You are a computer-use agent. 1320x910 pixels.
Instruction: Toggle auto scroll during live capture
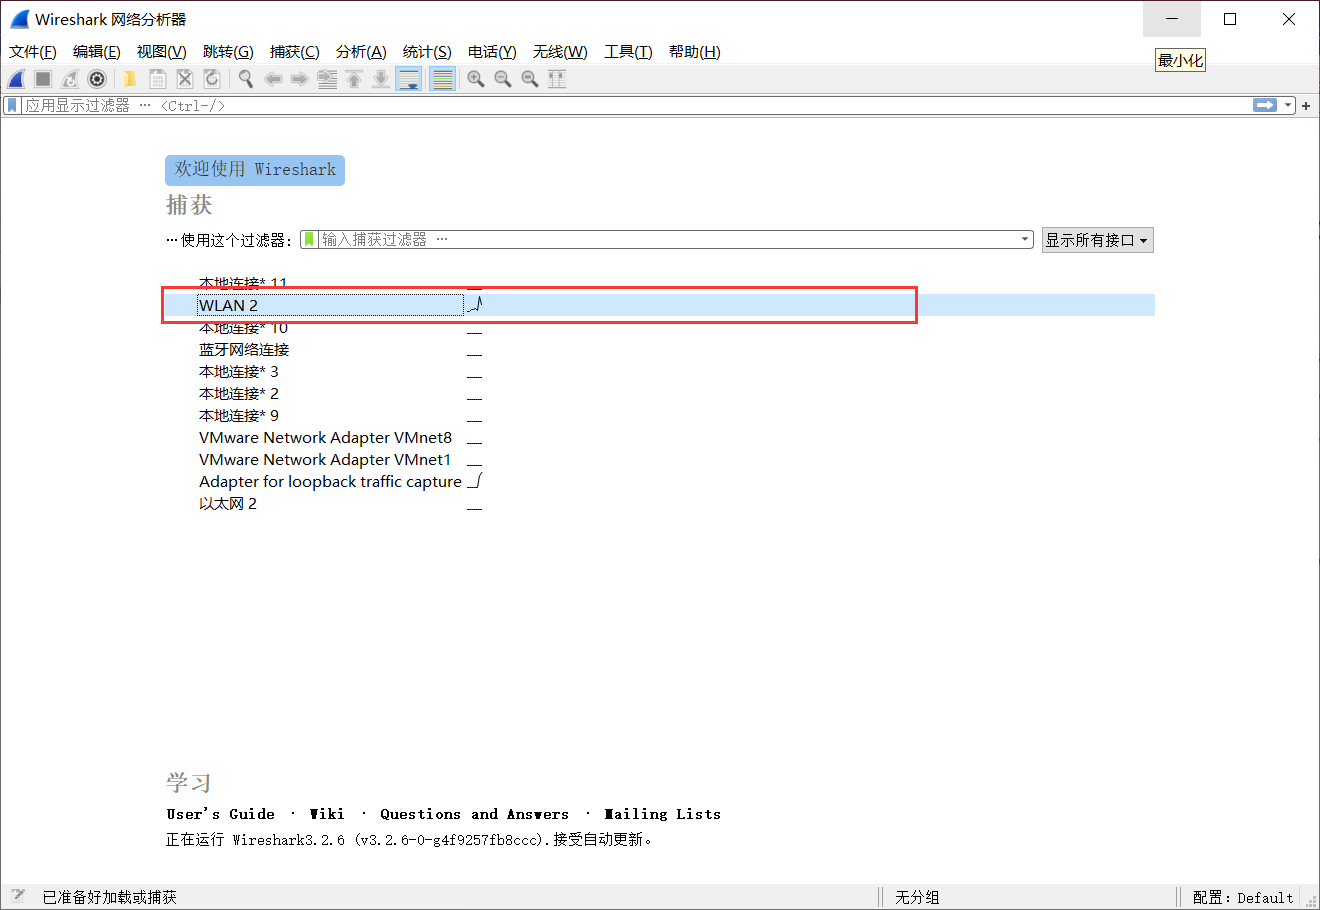[408, 79]
